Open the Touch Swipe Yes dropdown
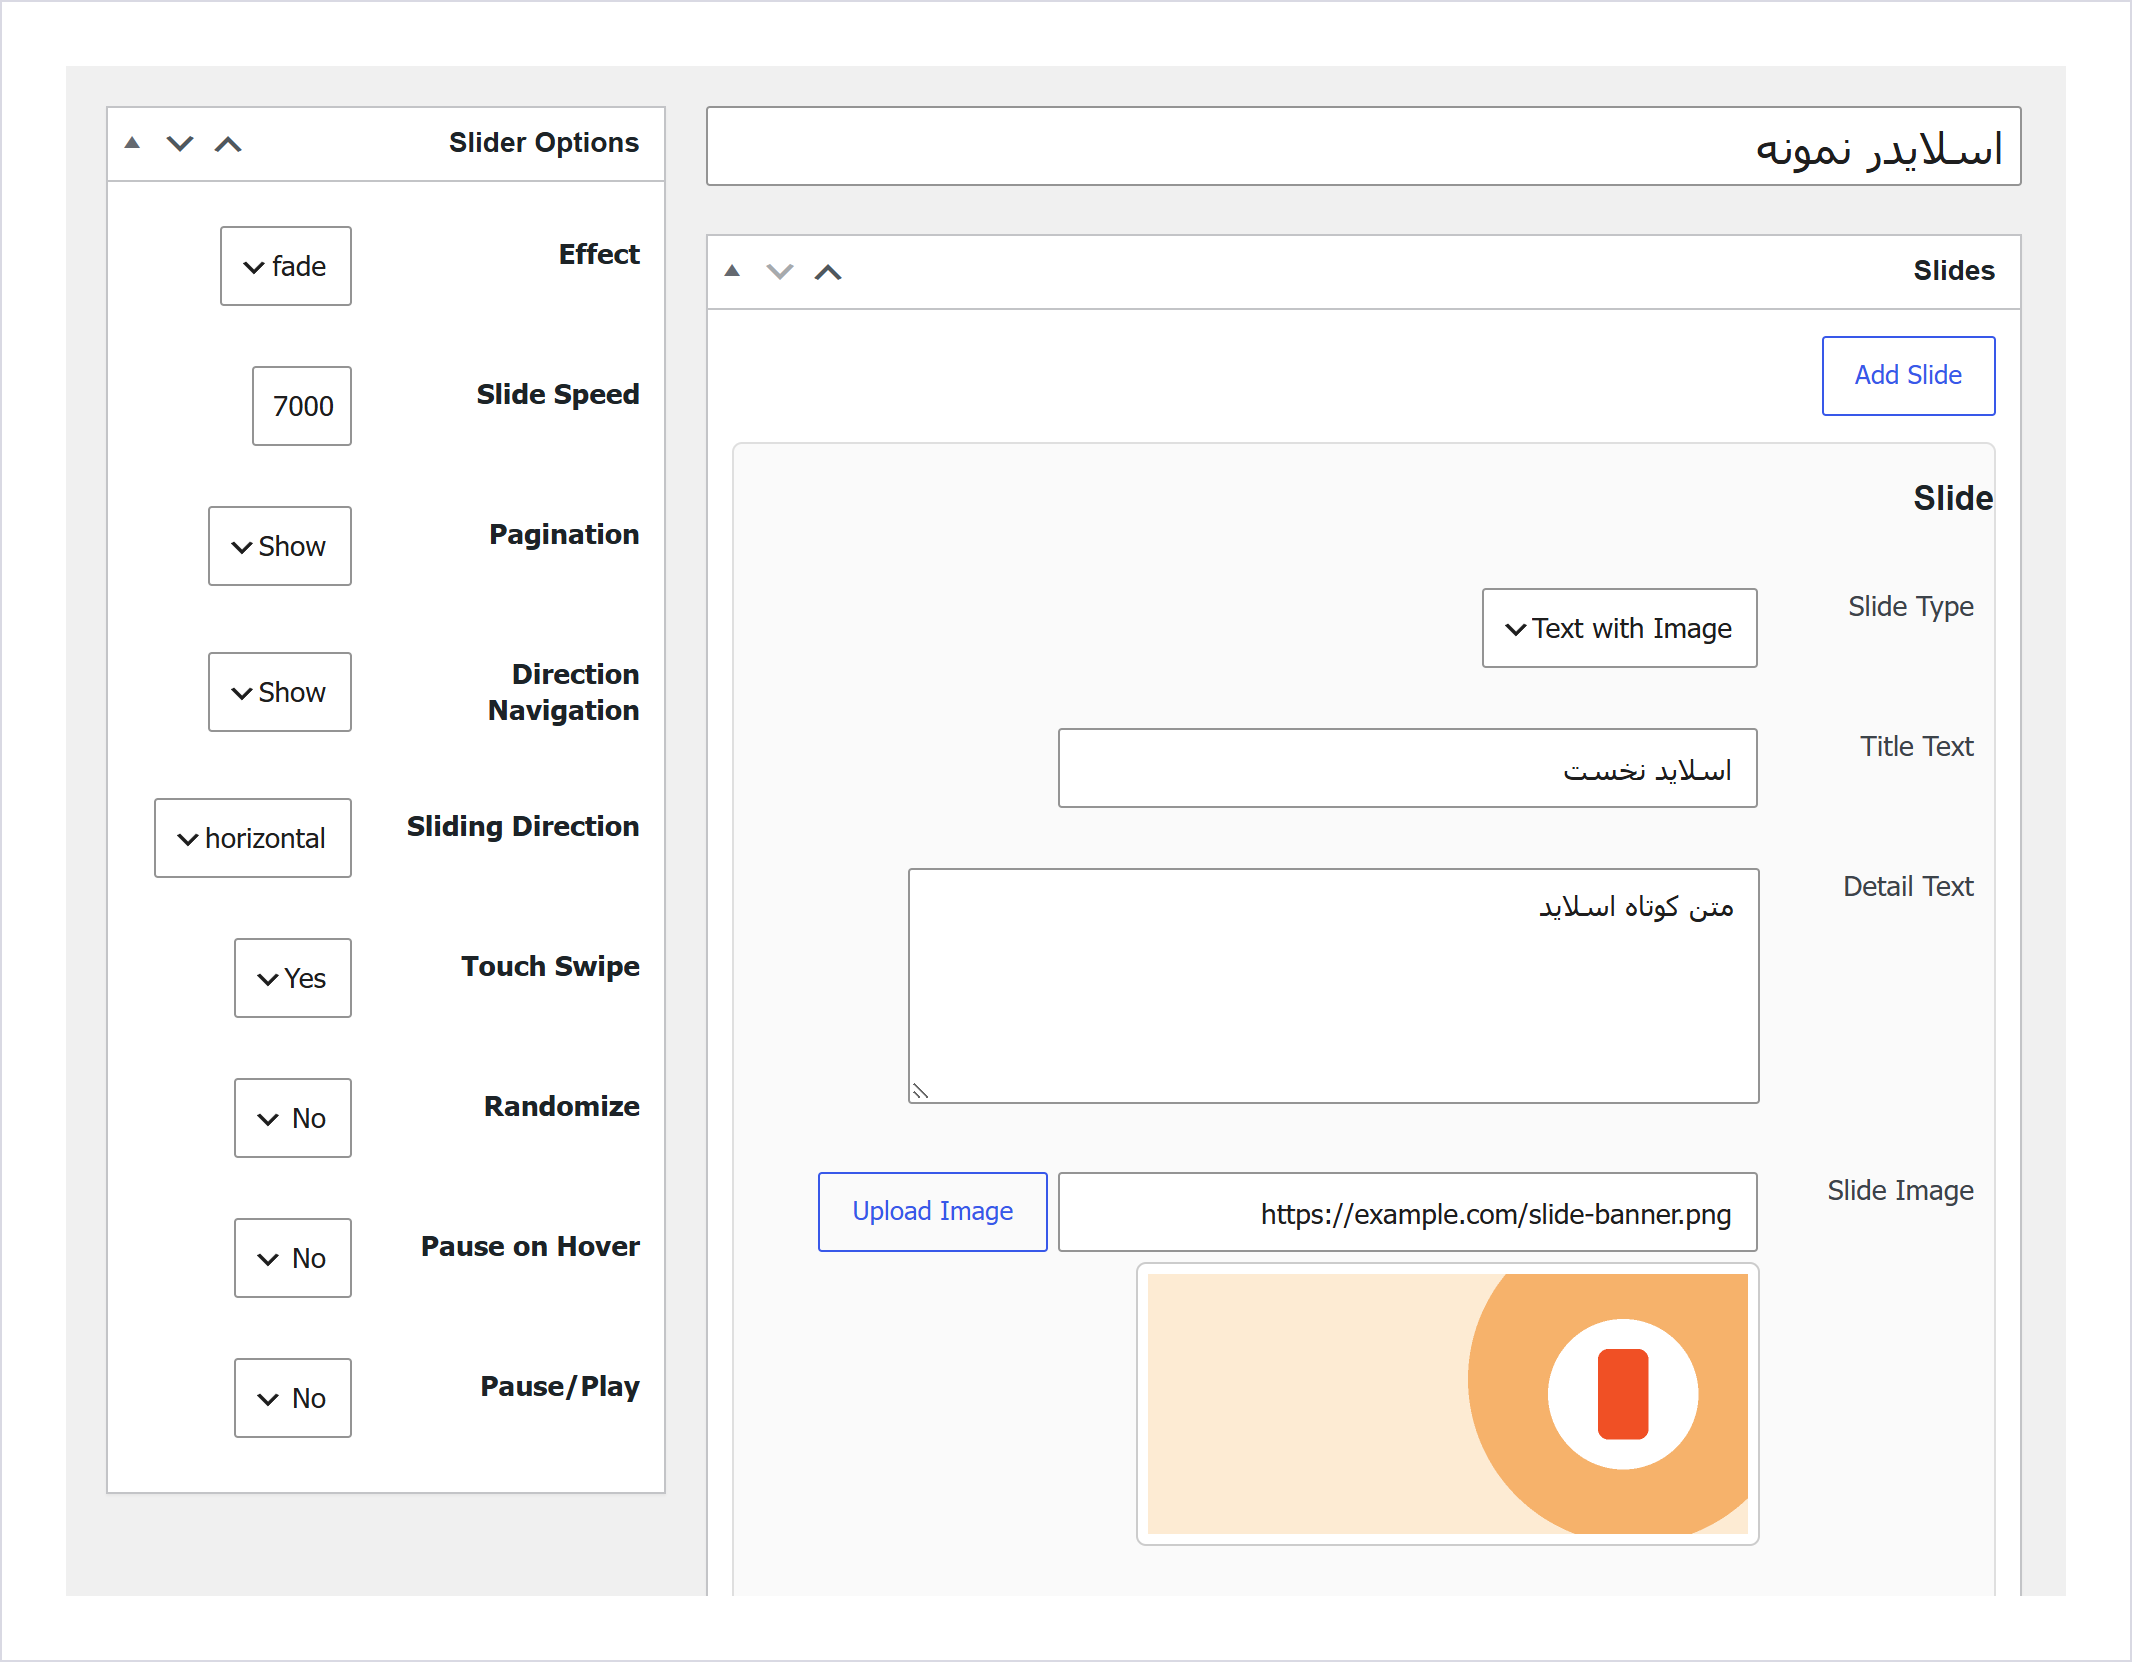Image resolution: width=2132 pixels, height=1662 pixels. [x=293, y=978]
